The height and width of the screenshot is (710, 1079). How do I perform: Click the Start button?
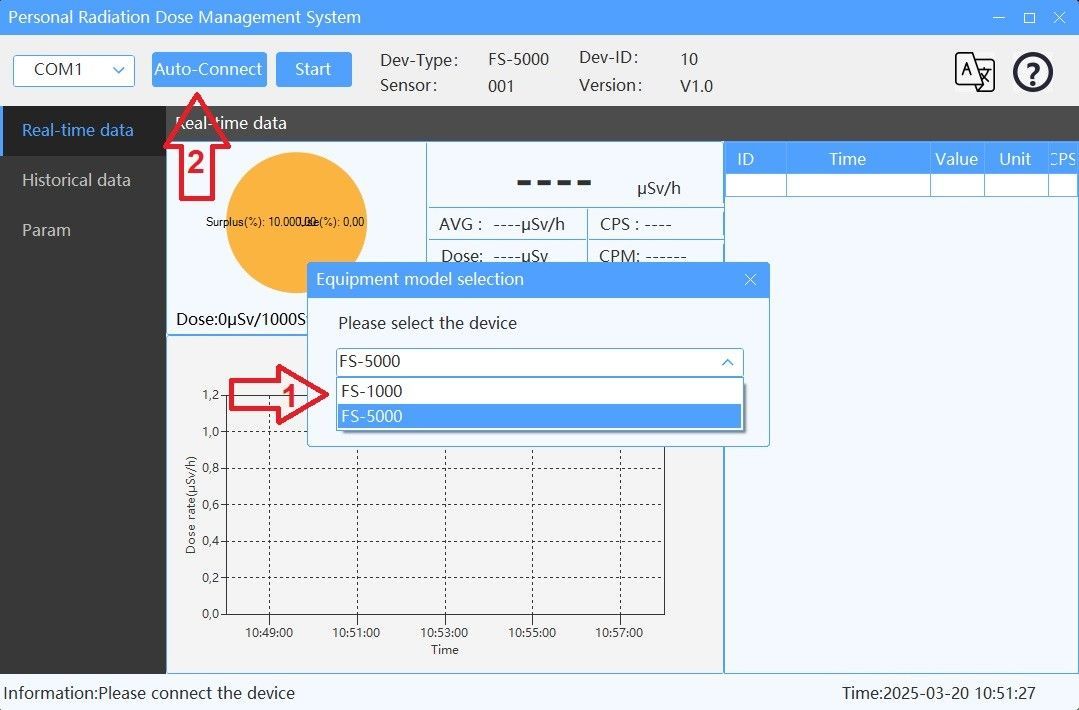pos(313,69)
